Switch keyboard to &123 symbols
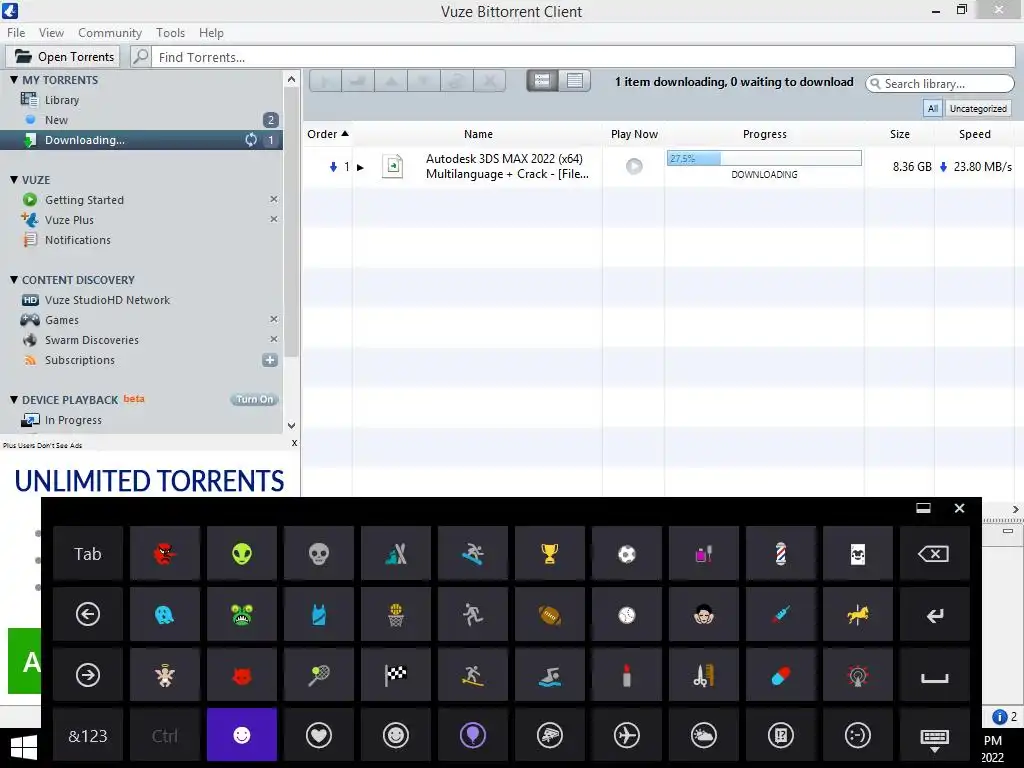Image resolution: width=1024 pixels, height=768 pixels. pyautogui.click(x=88, y=735)
